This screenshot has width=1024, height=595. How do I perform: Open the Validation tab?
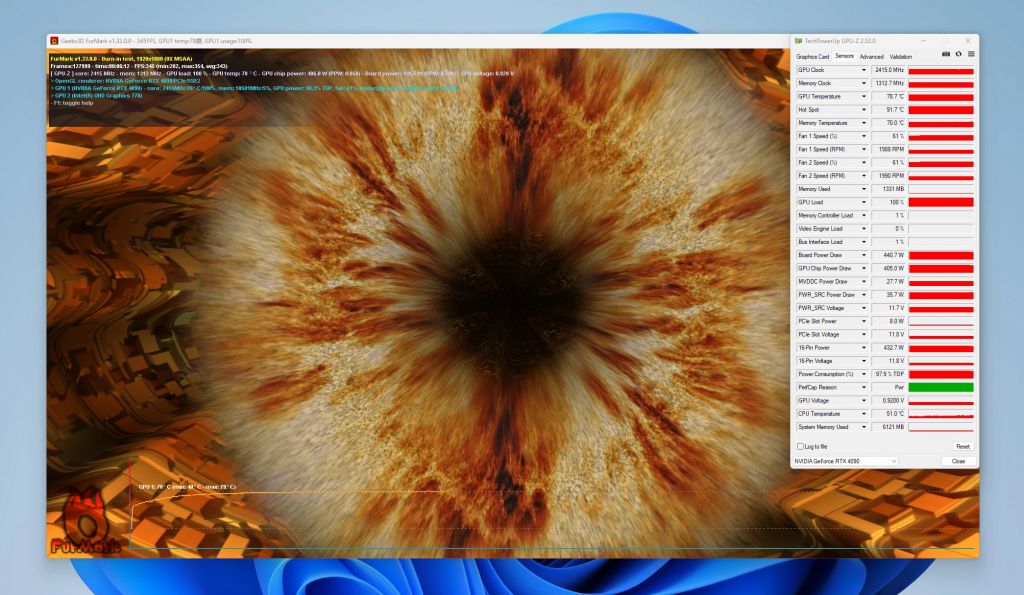pos(900,56)
